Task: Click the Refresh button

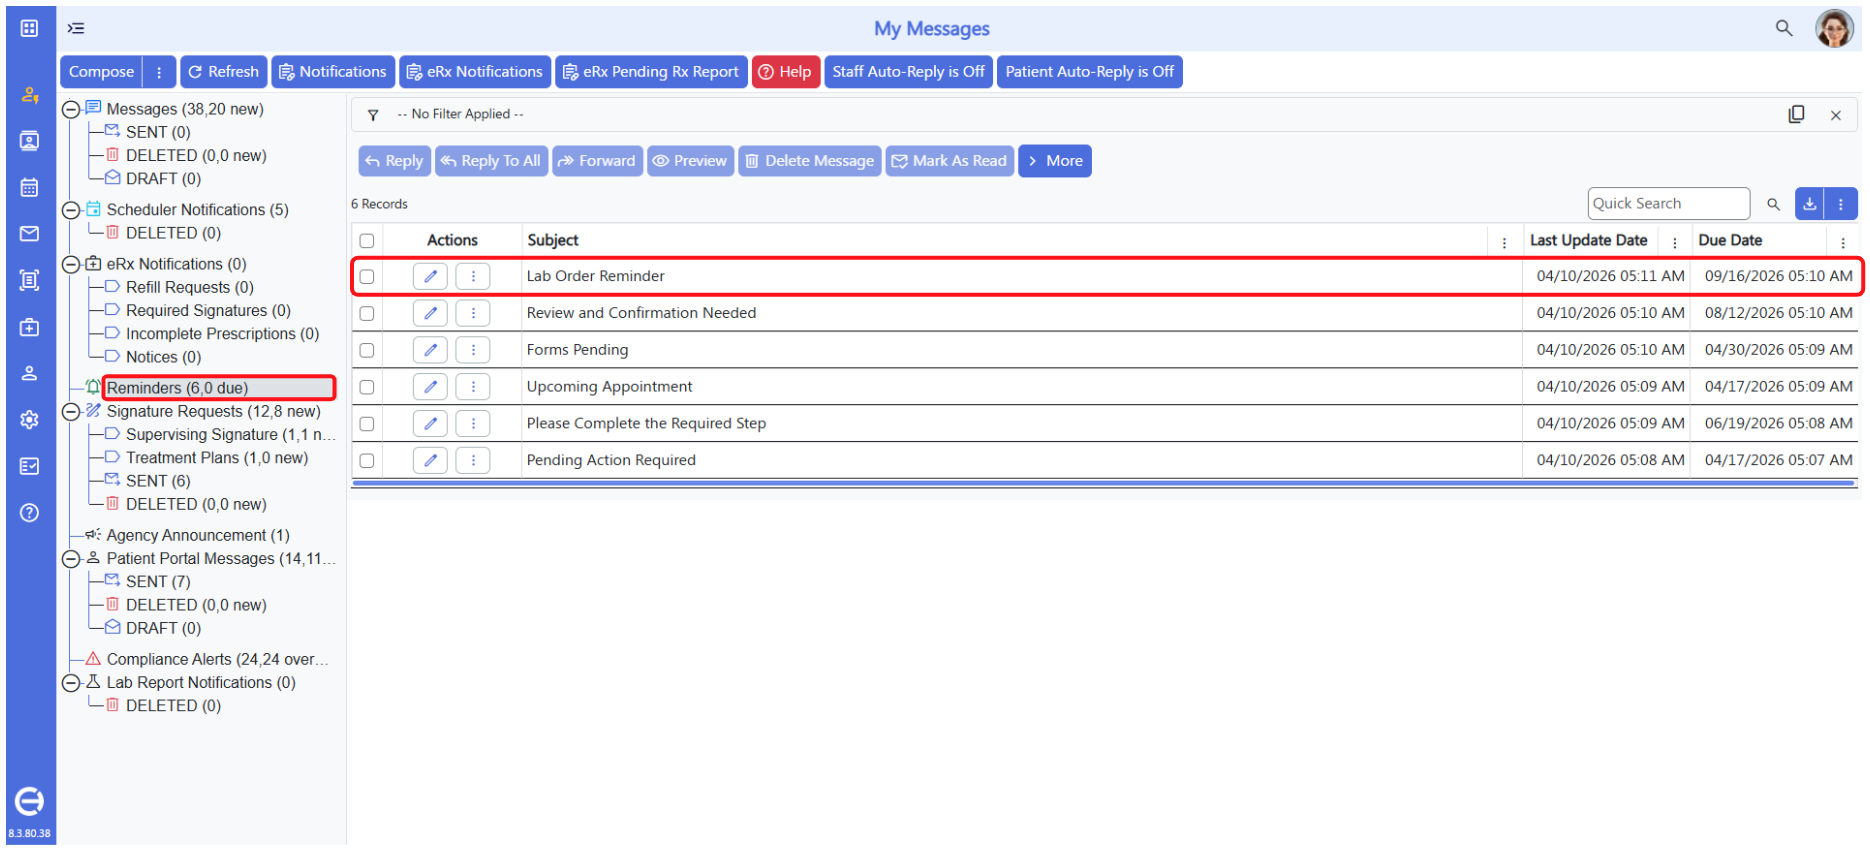Action: [x=223, y=72]
